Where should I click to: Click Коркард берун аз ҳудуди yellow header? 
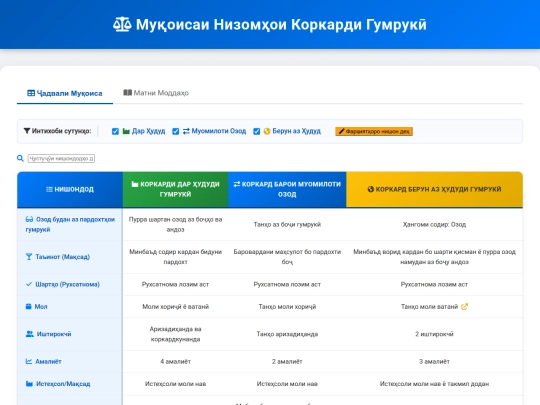434,189
